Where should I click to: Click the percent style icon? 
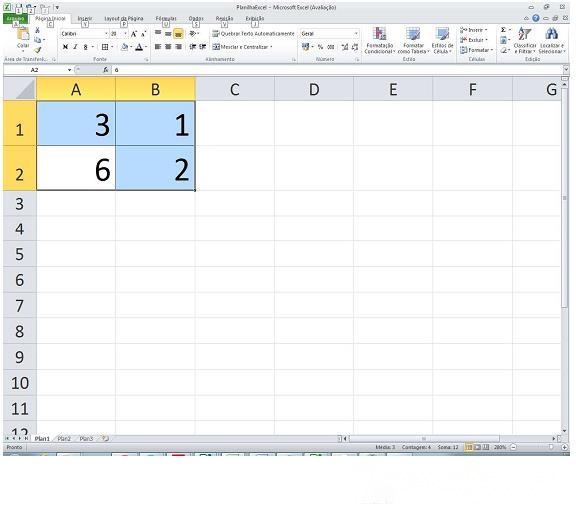[320, 47]
